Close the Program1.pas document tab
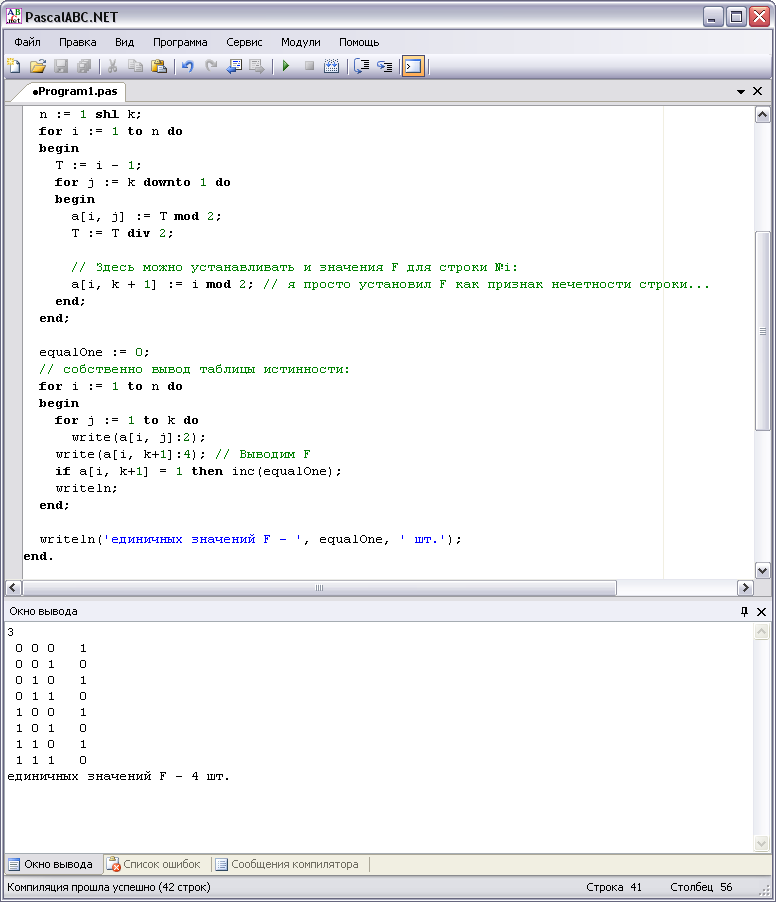Screen dimensions: 776x902 758,91
